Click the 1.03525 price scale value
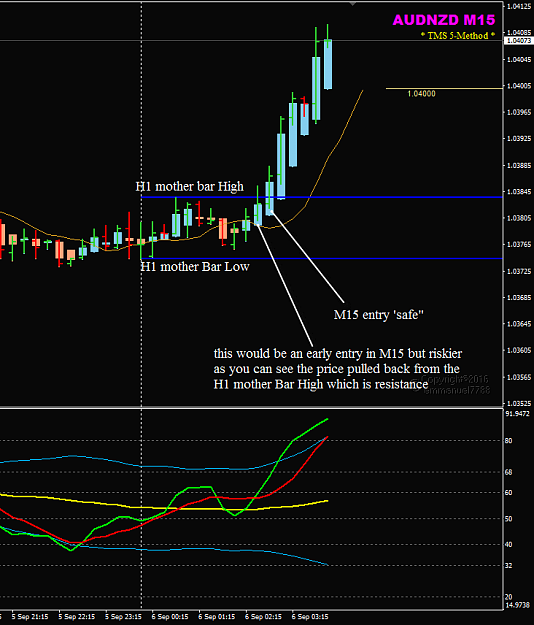The width and height of the screenshot is (534, 625). 519,404
